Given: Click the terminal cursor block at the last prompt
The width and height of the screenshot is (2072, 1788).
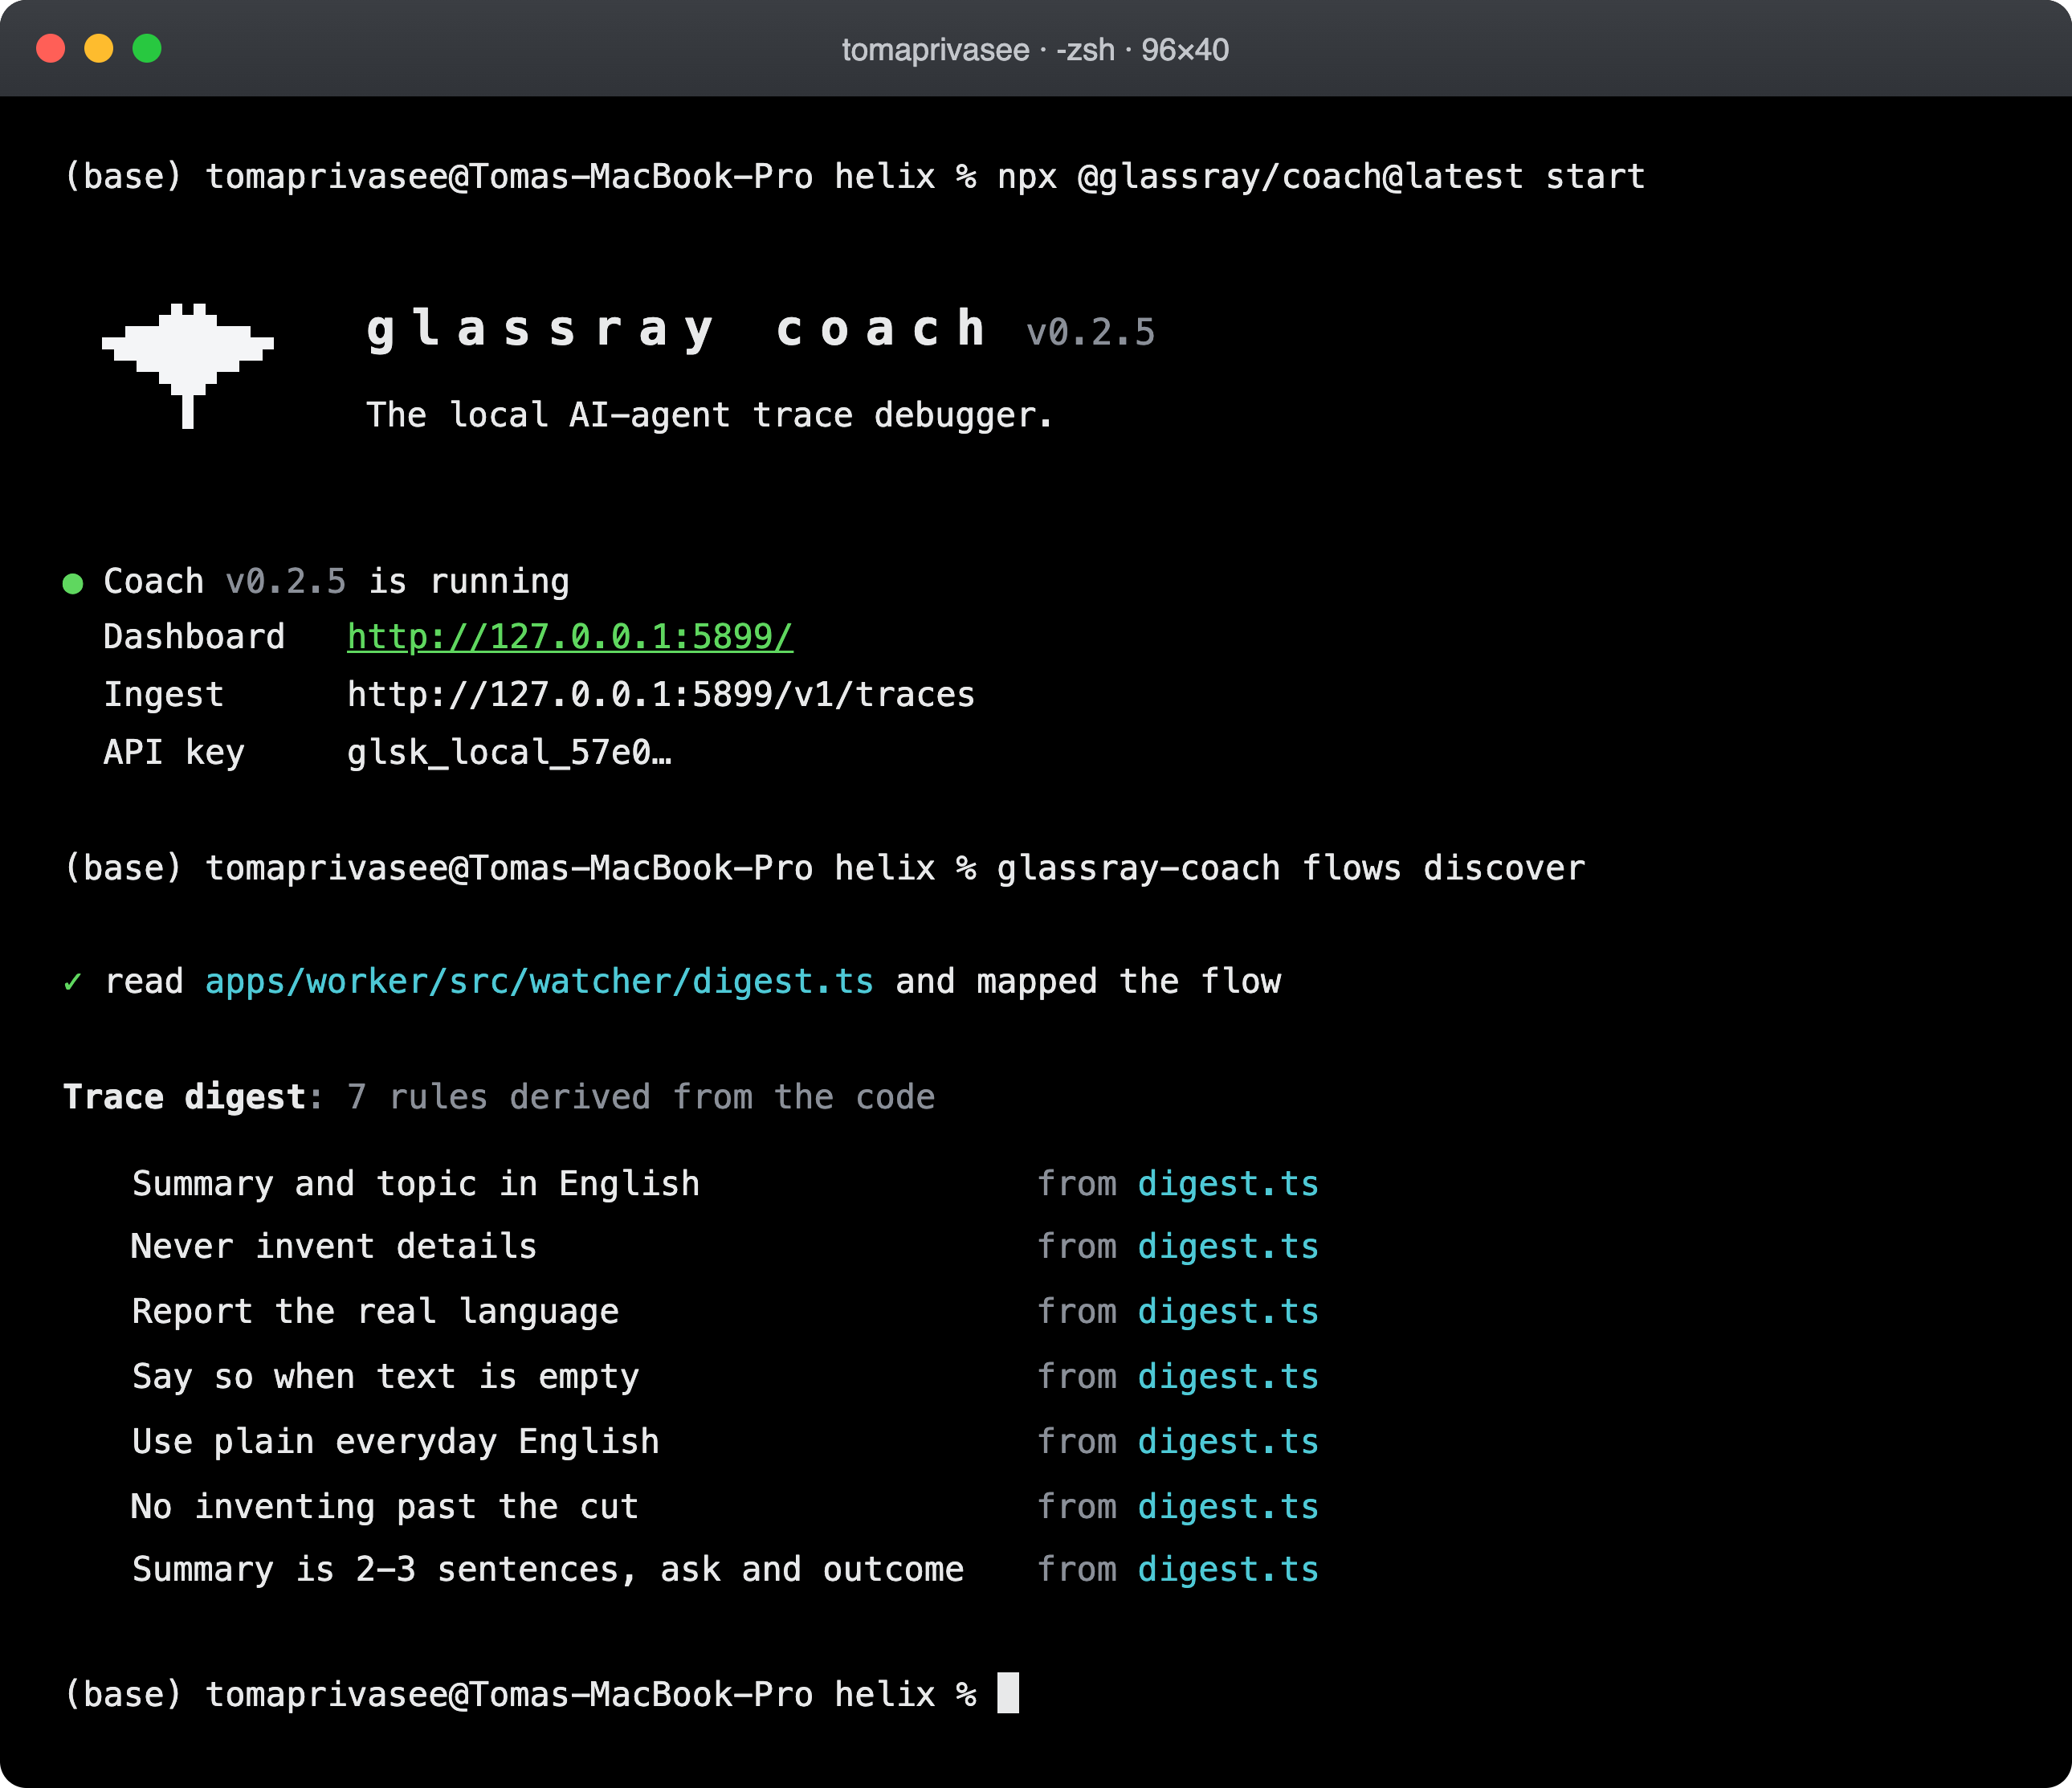Looking at the screenshot, I should click(x=1008, y=1693).
